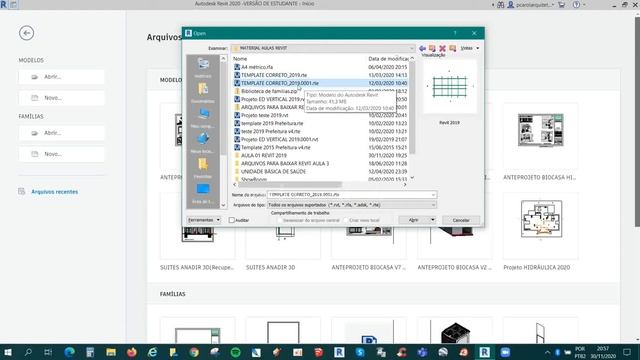This screenshot has height=360, width=640.
Task: Open the notification center on the taskbar
Action: (627, 352)
